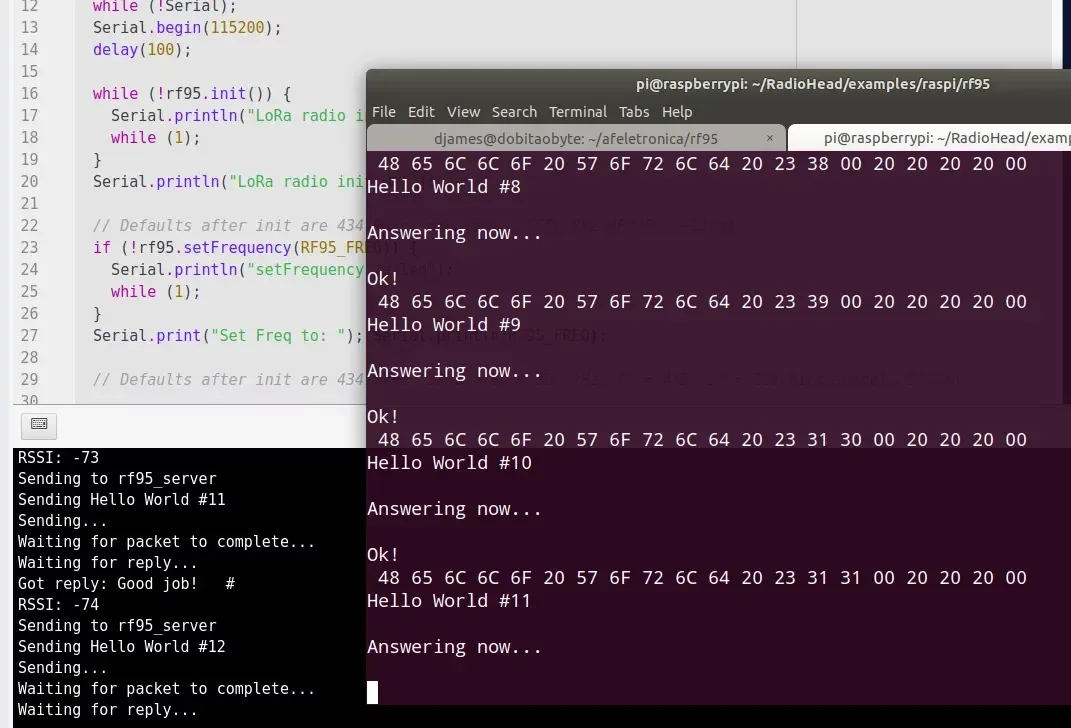
Task: Click 'Hello World #10' terminal output line
Action: 449,462
